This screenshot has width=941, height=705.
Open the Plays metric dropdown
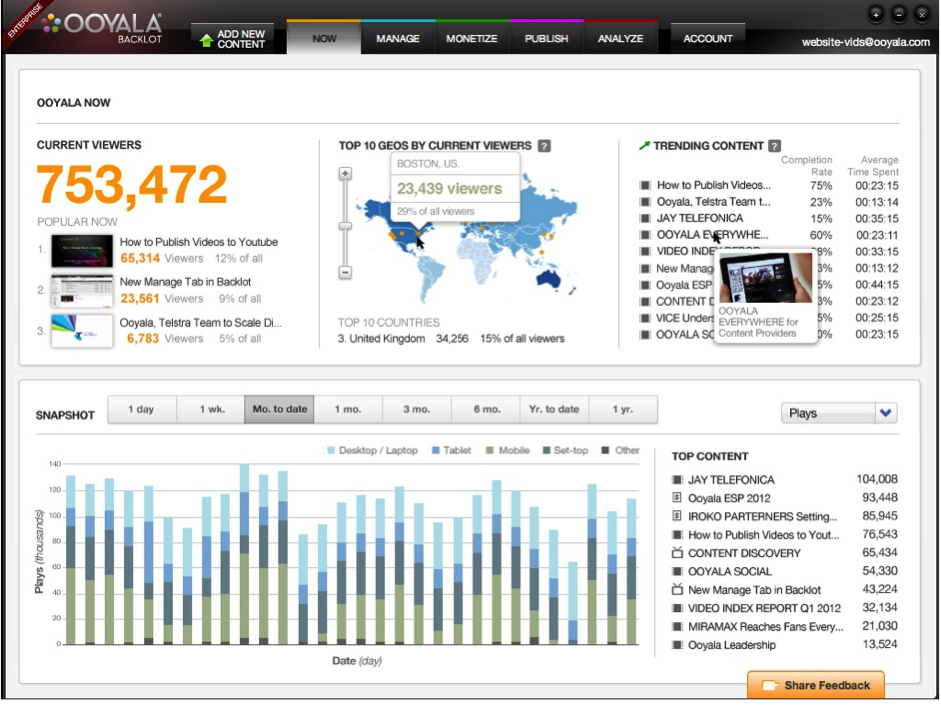click(839, 413)
